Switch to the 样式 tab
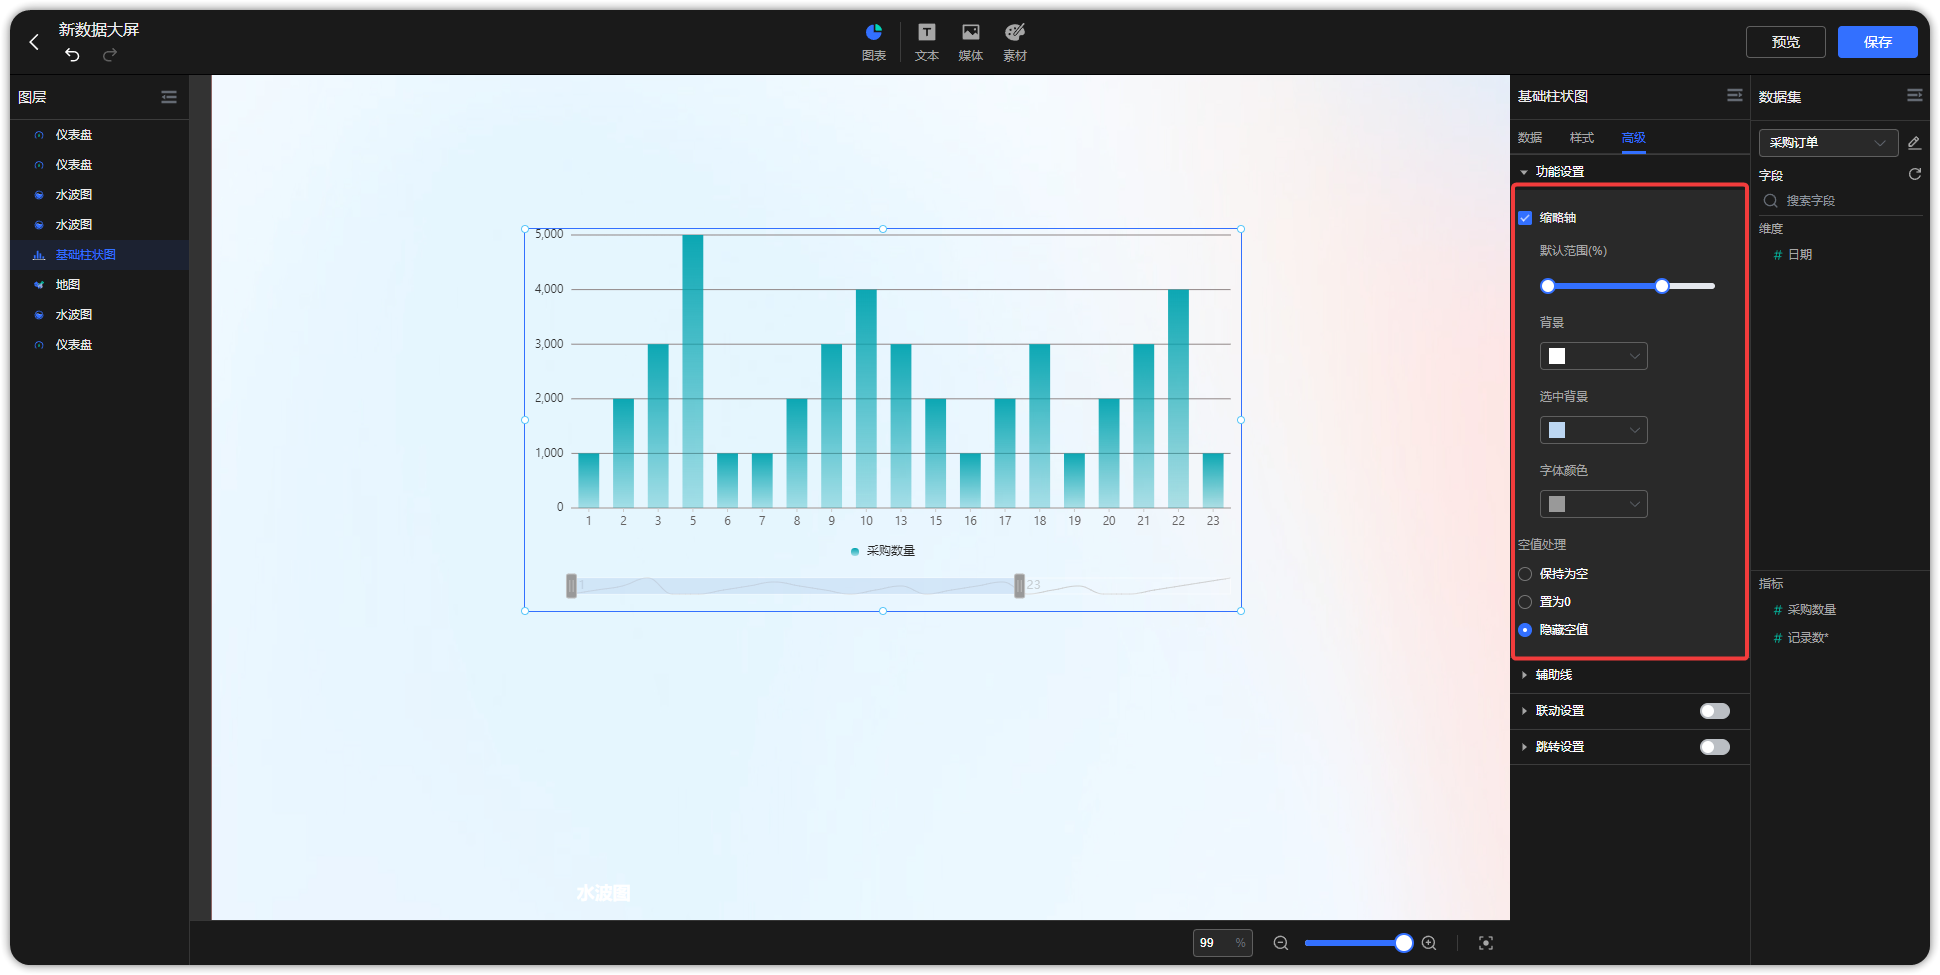 pyautogui.click(x=1582, y=138)
